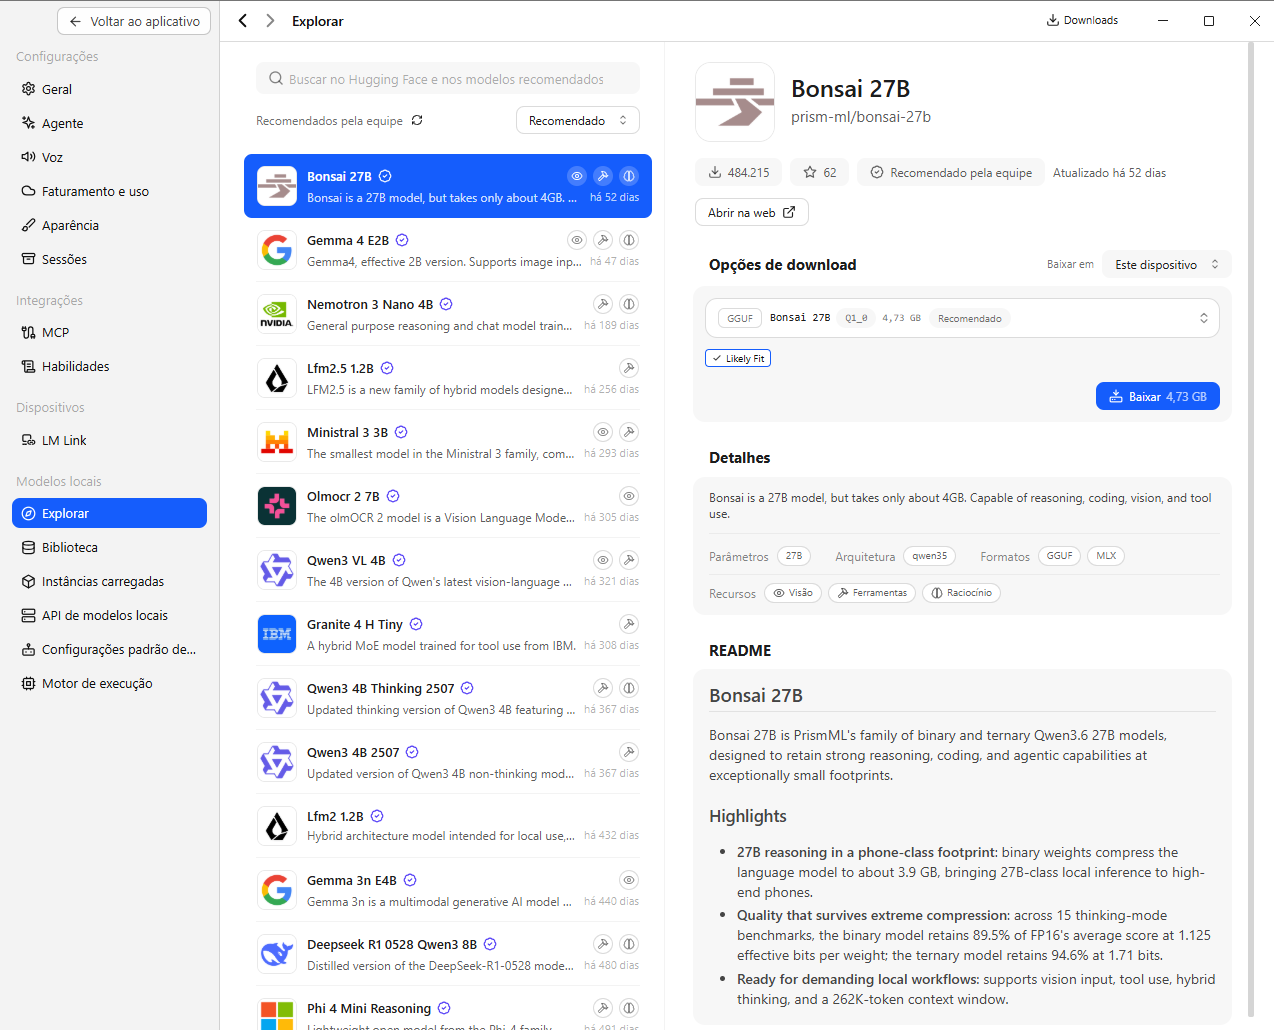Select Deepseek R1 0528 Qwen3 8B model
Viewport: 1274px width, 1030px height.
(x=448, y=954)
